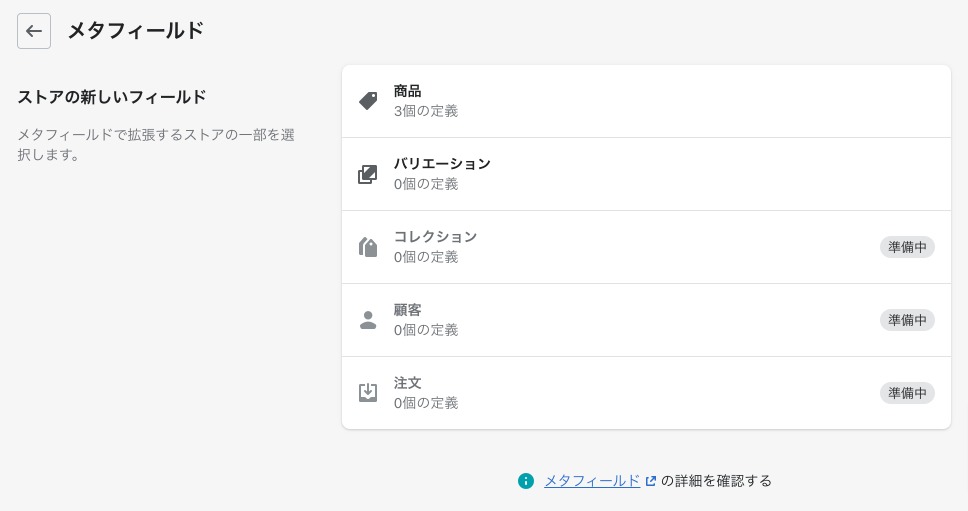Click the 3個の定義 text under 商品

(426, 111)
